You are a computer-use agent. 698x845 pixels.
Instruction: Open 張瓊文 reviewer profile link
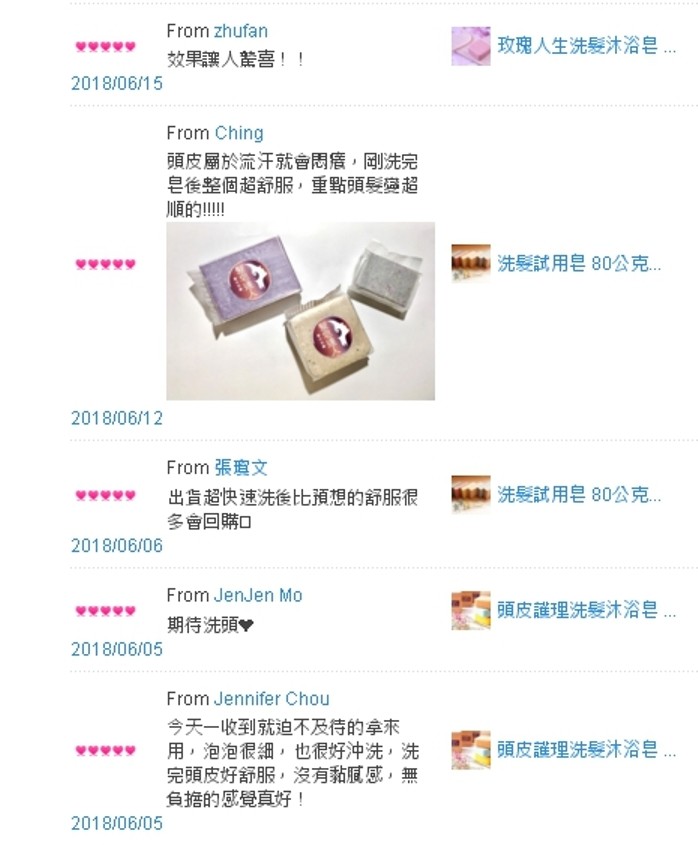tap(241, 467)
